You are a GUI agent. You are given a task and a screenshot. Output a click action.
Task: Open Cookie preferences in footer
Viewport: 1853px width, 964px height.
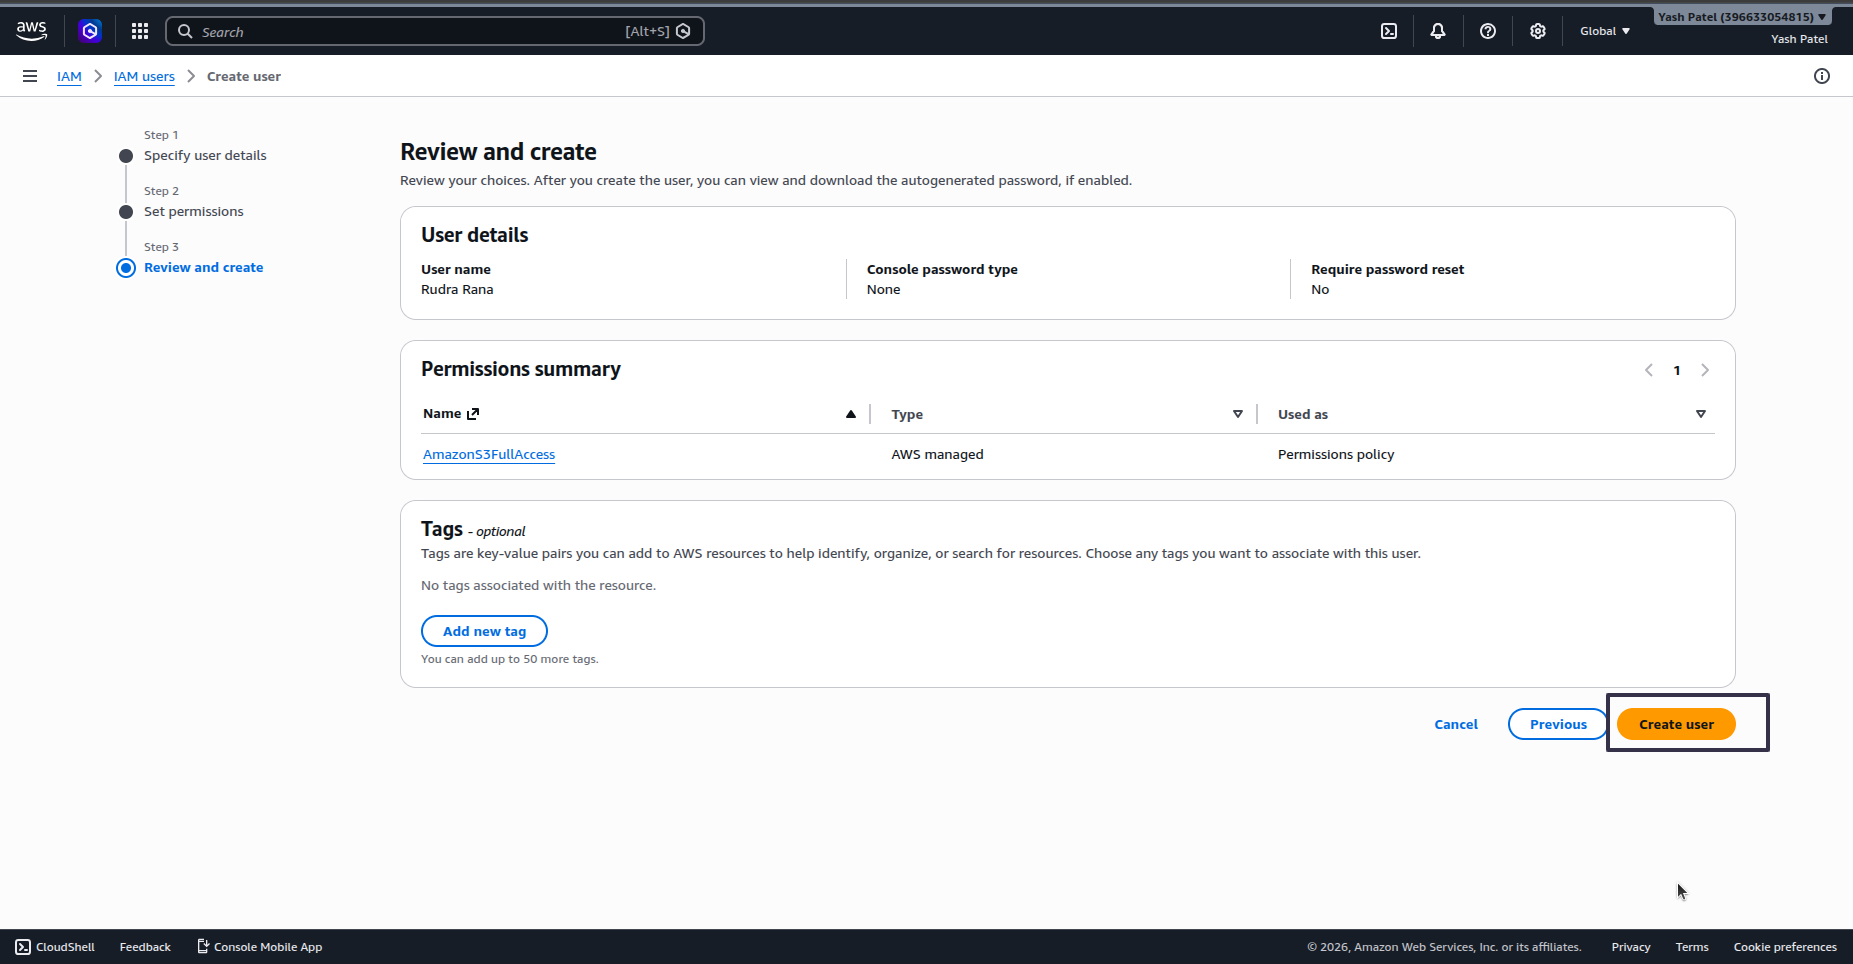point(1785,947)
